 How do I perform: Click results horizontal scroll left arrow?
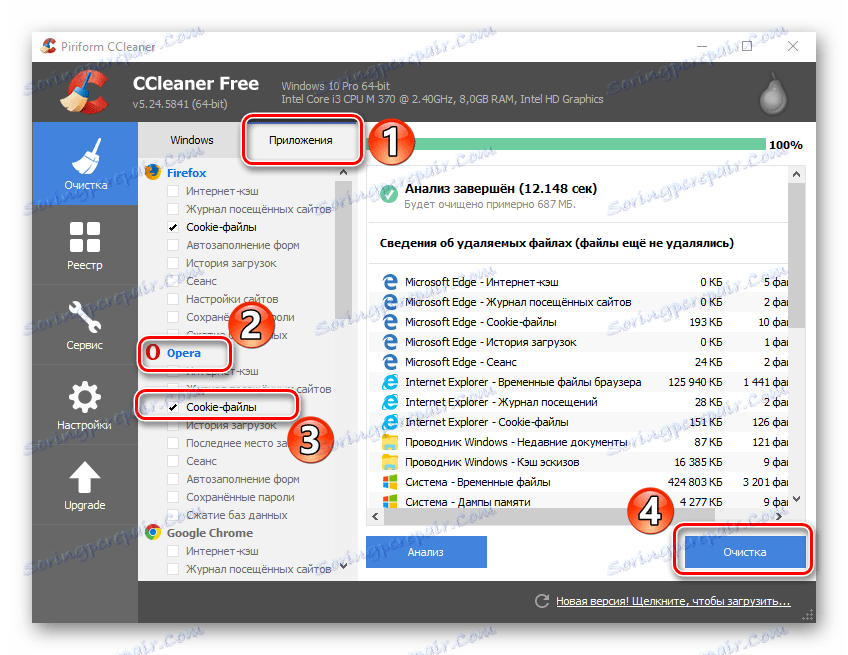[375, 516]
